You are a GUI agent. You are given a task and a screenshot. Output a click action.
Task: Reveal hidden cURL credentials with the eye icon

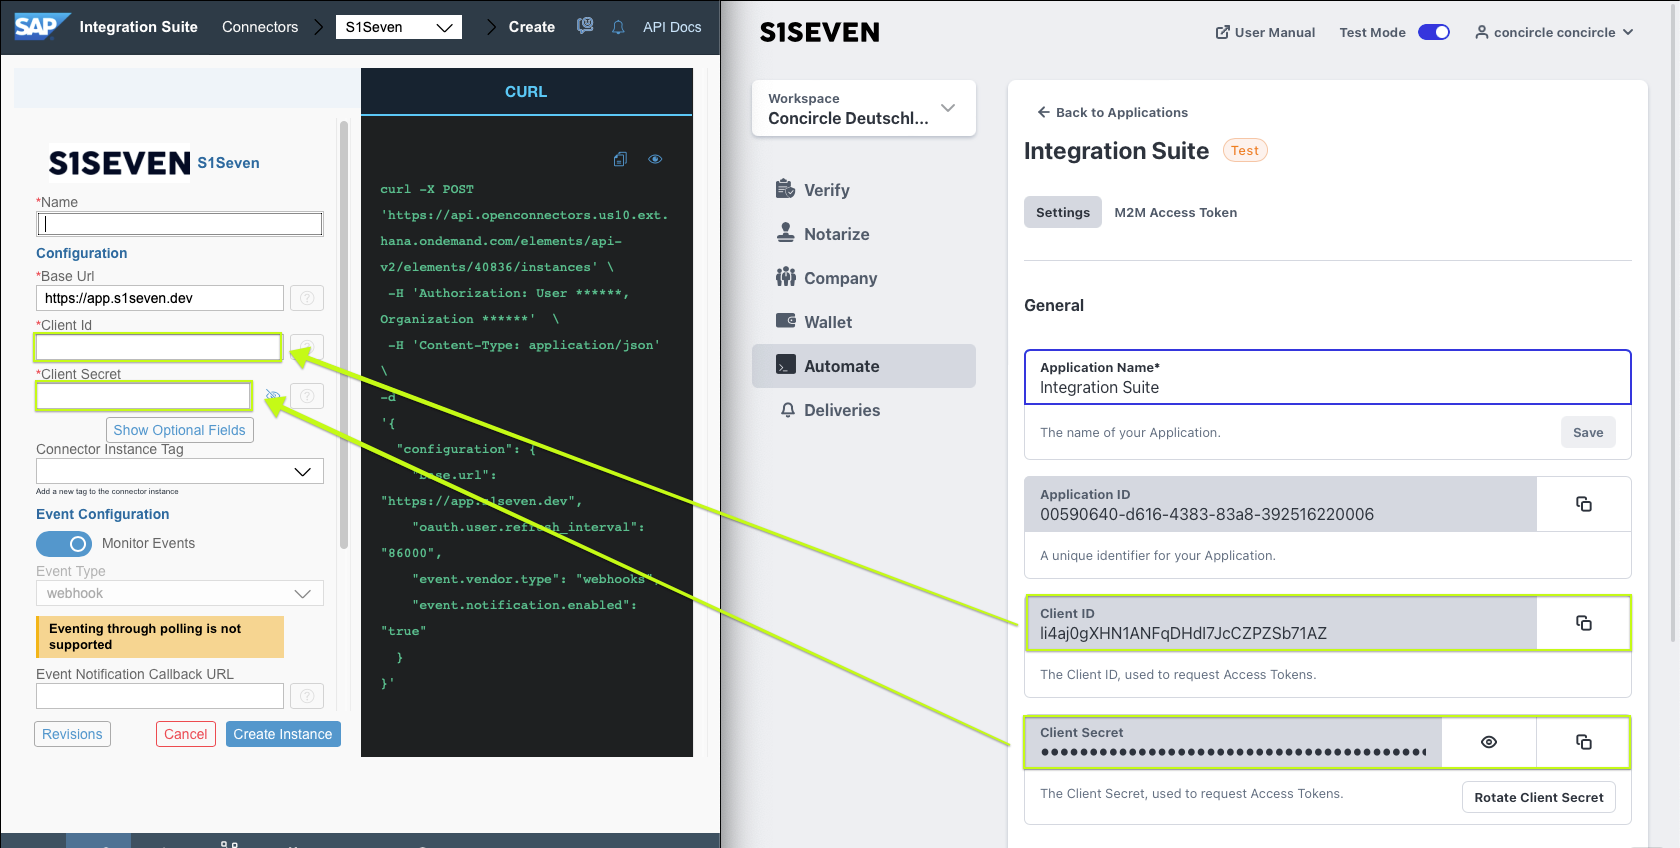[x=655, y=159]
